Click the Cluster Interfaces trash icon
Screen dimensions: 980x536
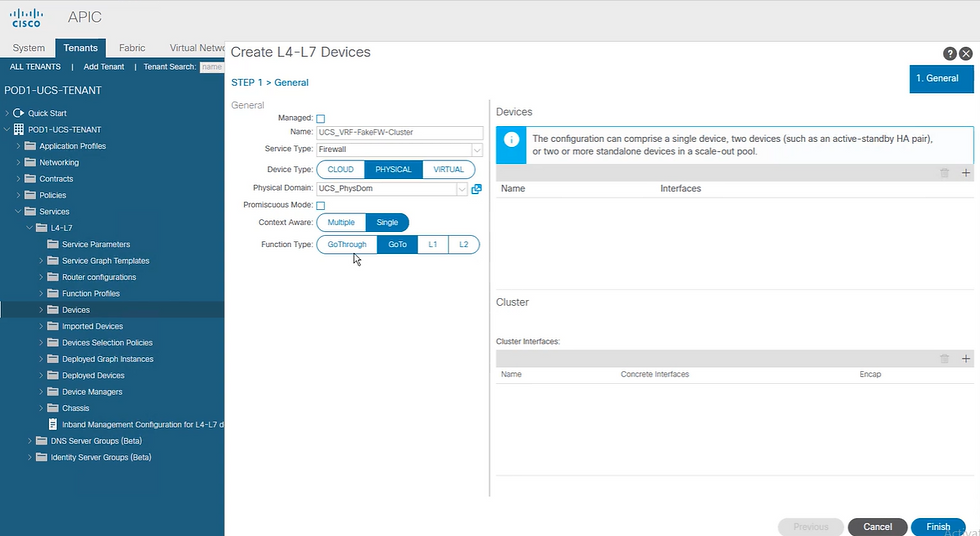[945, 359]
